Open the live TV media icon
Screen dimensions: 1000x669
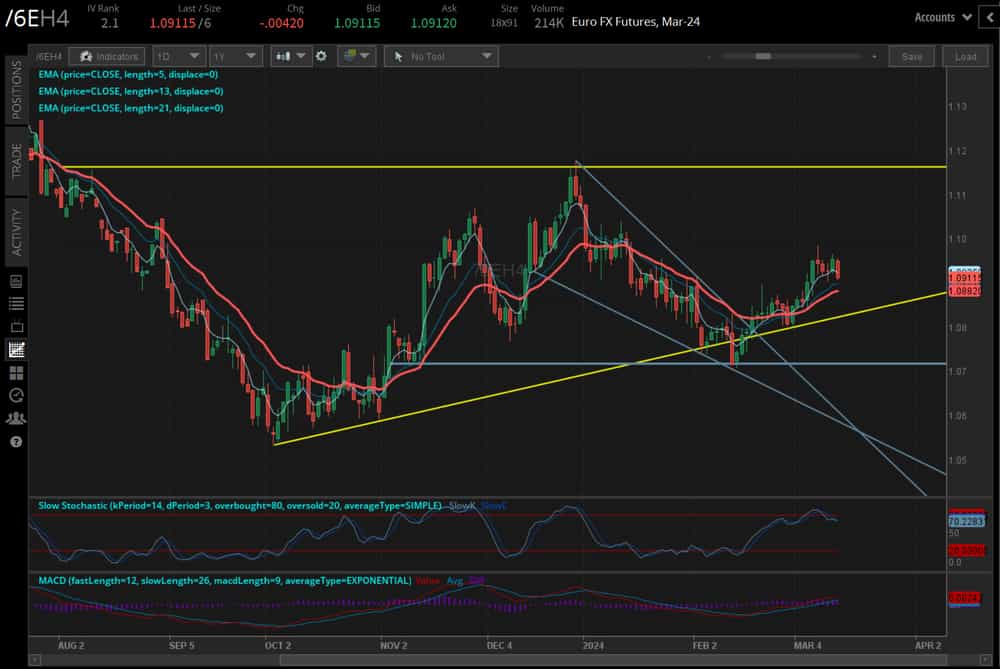pos(16,326)
